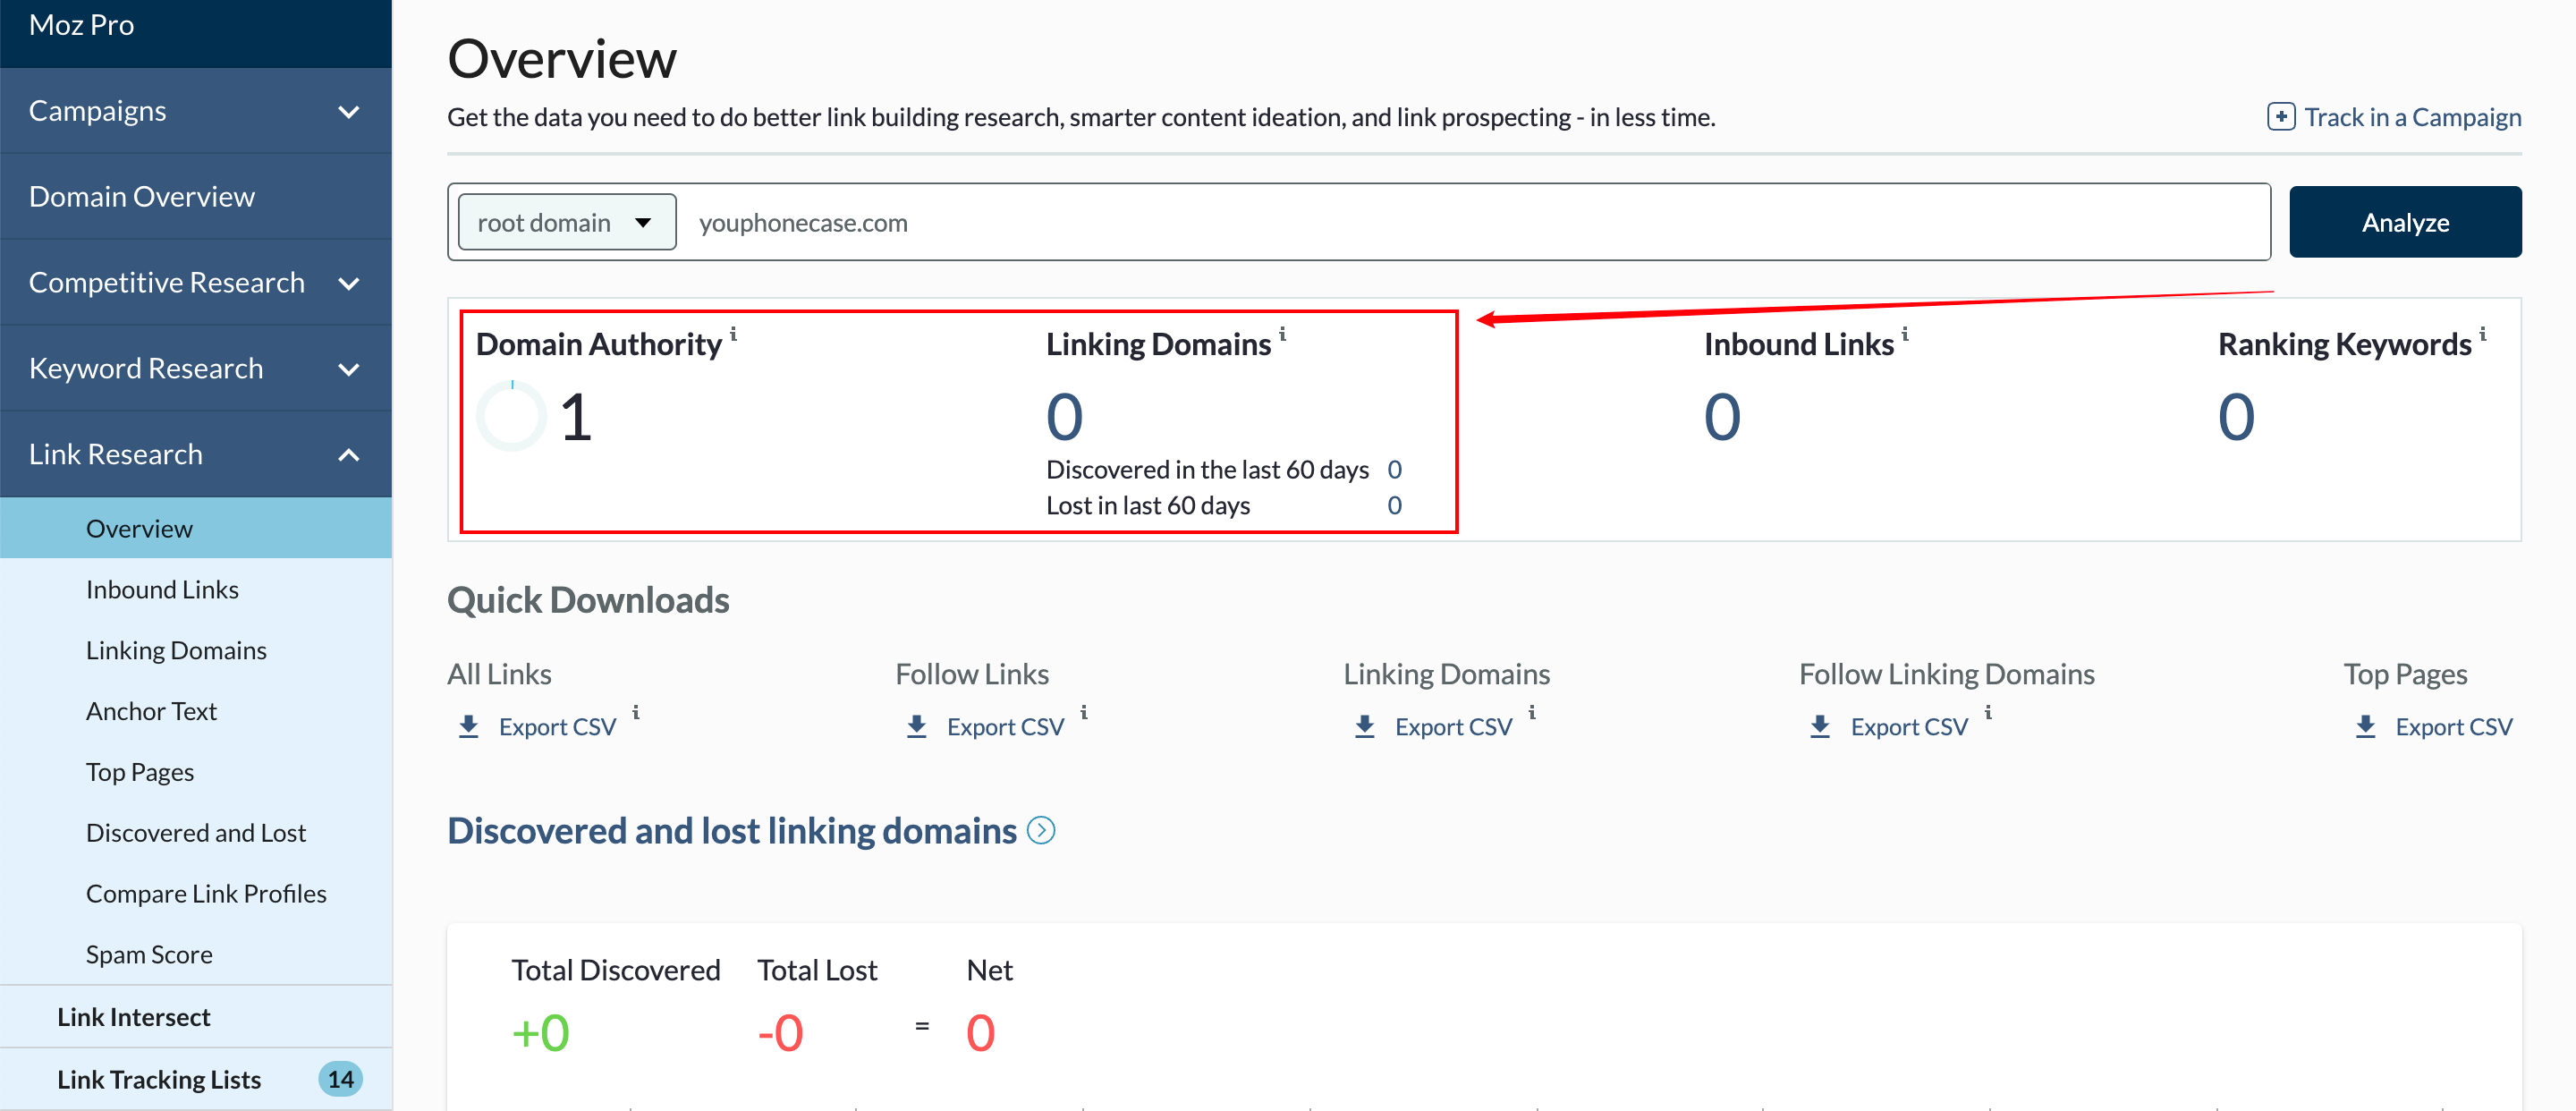Click the Domain Authority info icon
This screenshot has width=2576, height=1111.
pyautogui.click(x=733, y=334)
